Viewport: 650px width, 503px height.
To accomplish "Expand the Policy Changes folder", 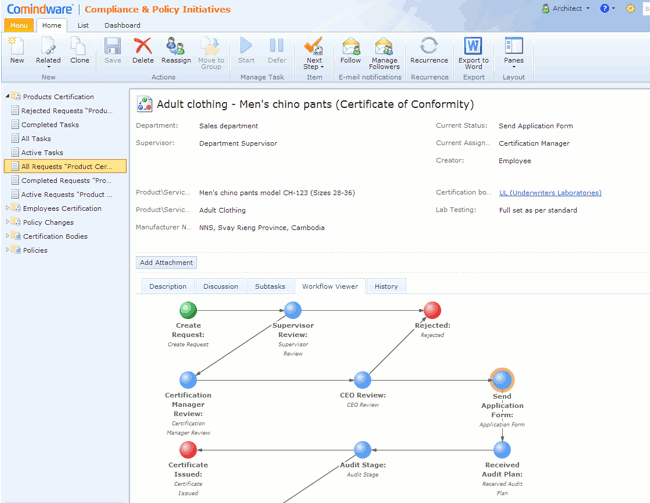I will [x=7, y=222].
